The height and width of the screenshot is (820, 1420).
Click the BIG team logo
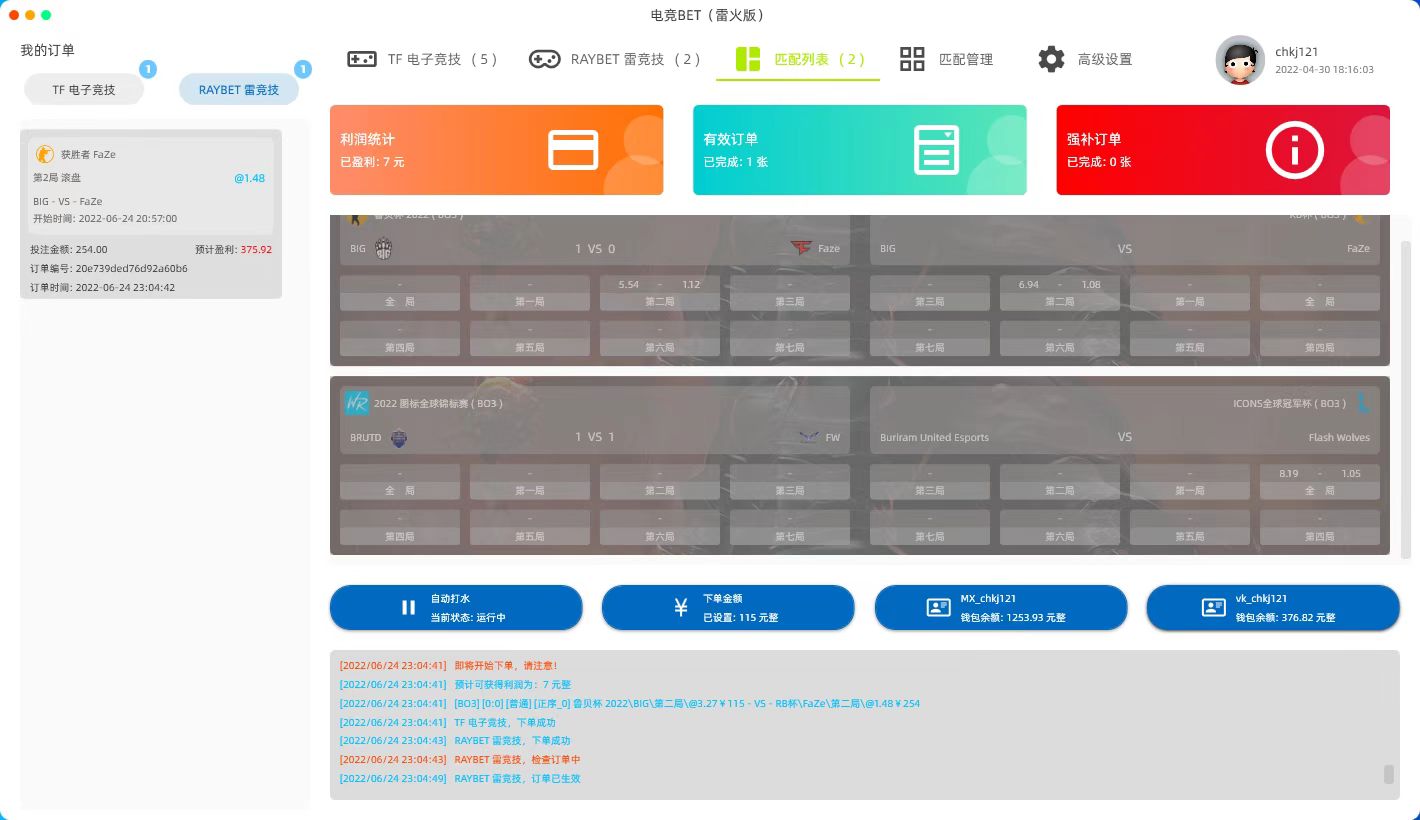point(384,249)
